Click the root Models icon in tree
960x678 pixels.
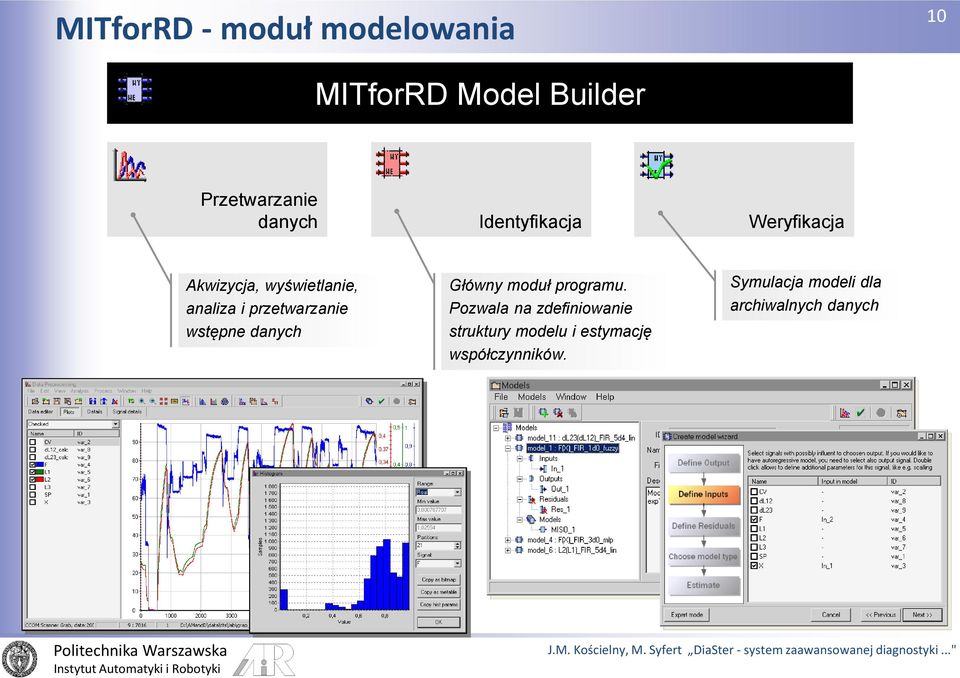tap(508, 428)
